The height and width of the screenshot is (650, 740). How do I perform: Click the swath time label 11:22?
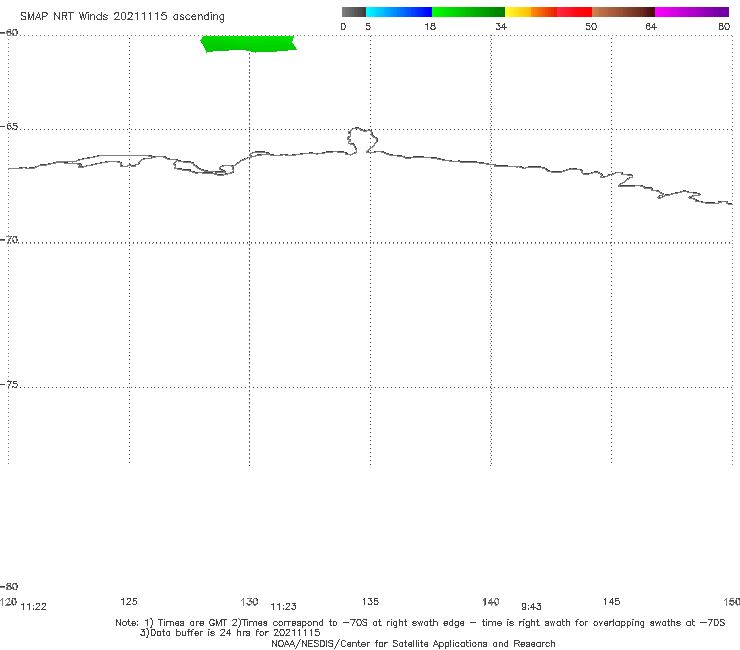(x=34, y=607)
